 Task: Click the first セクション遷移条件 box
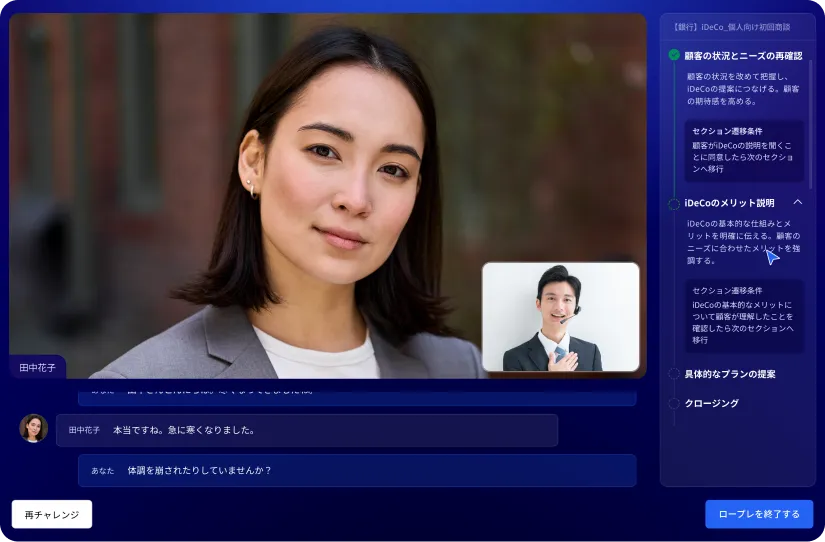pos(744,150)
